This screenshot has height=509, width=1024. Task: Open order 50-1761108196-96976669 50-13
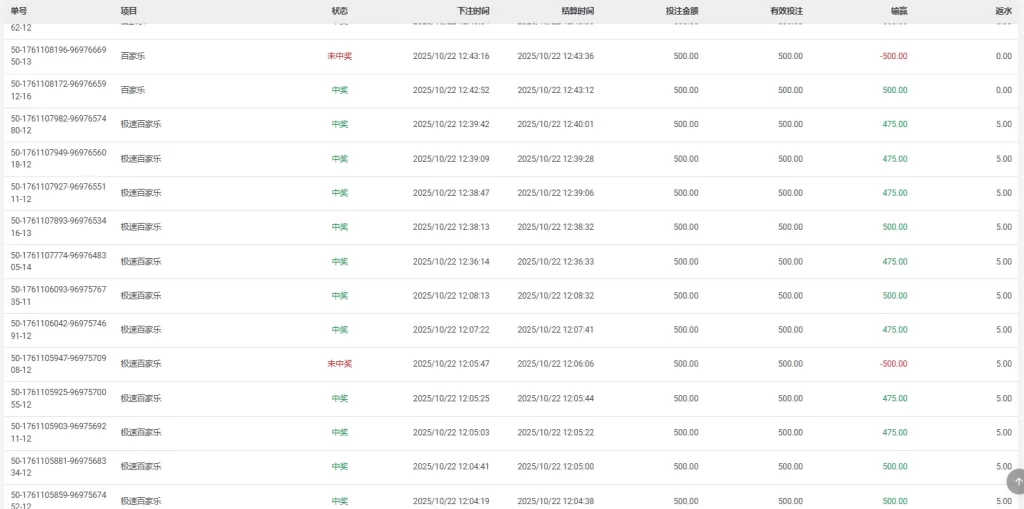[x=58, y=56]
